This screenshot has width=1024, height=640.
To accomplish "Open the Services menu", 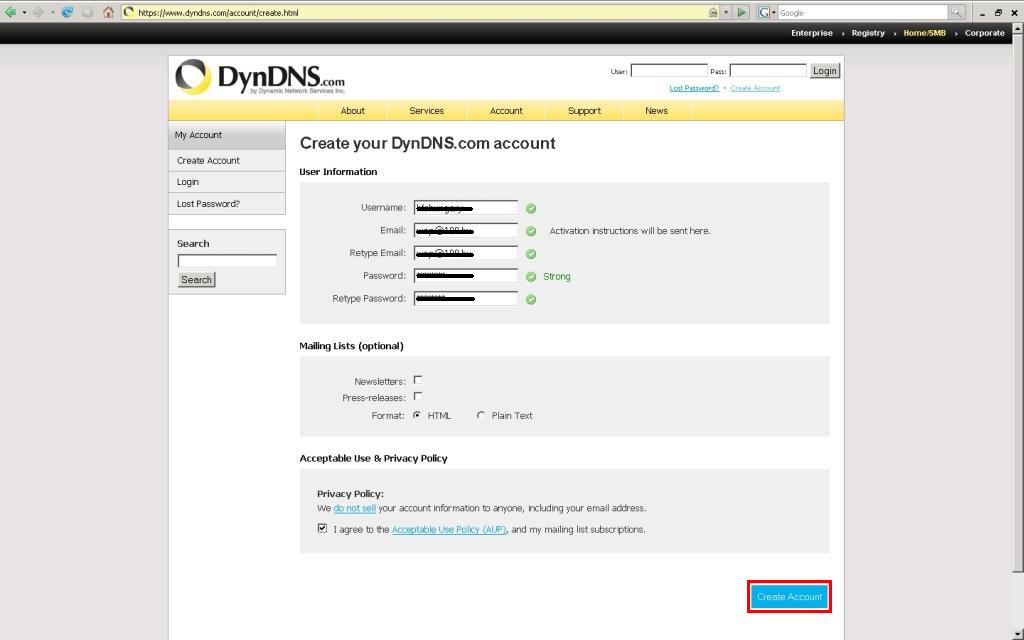I will (x=426, y=111).
